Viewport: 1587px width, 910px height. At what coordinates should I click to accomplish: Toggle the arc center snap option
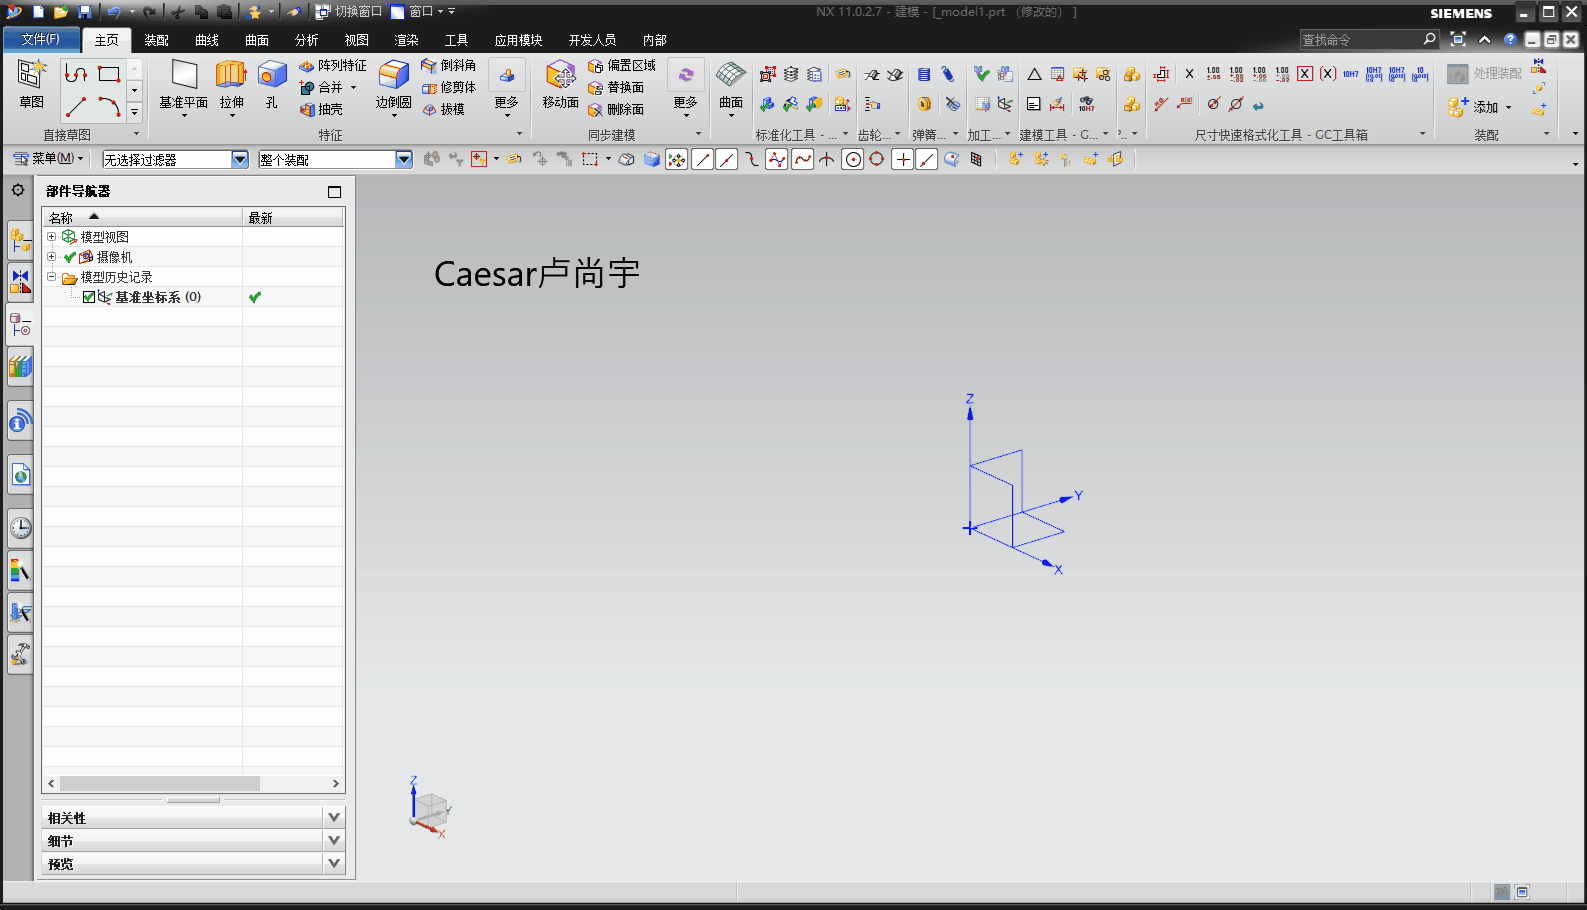(x=853, y=160)
